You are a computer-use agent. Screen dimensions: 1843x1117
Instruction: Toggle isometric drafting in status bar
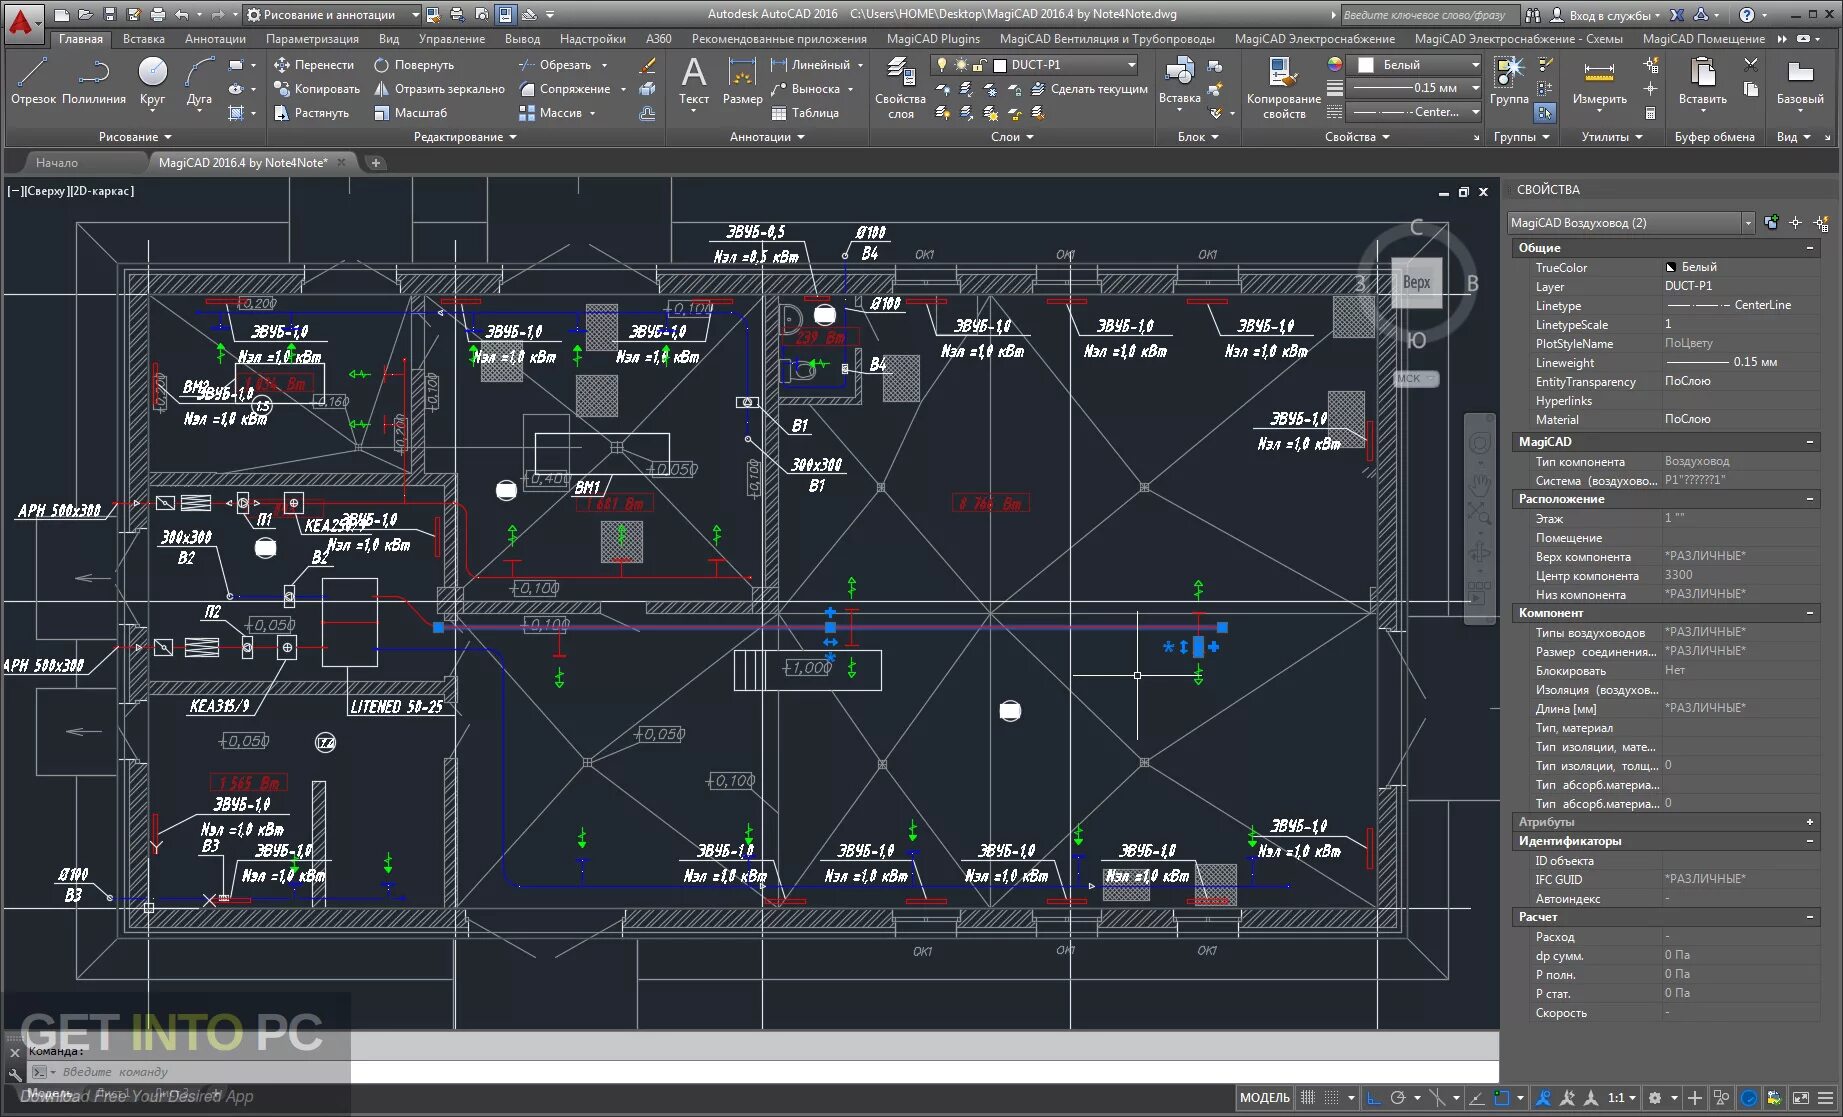point(1437,1097)
